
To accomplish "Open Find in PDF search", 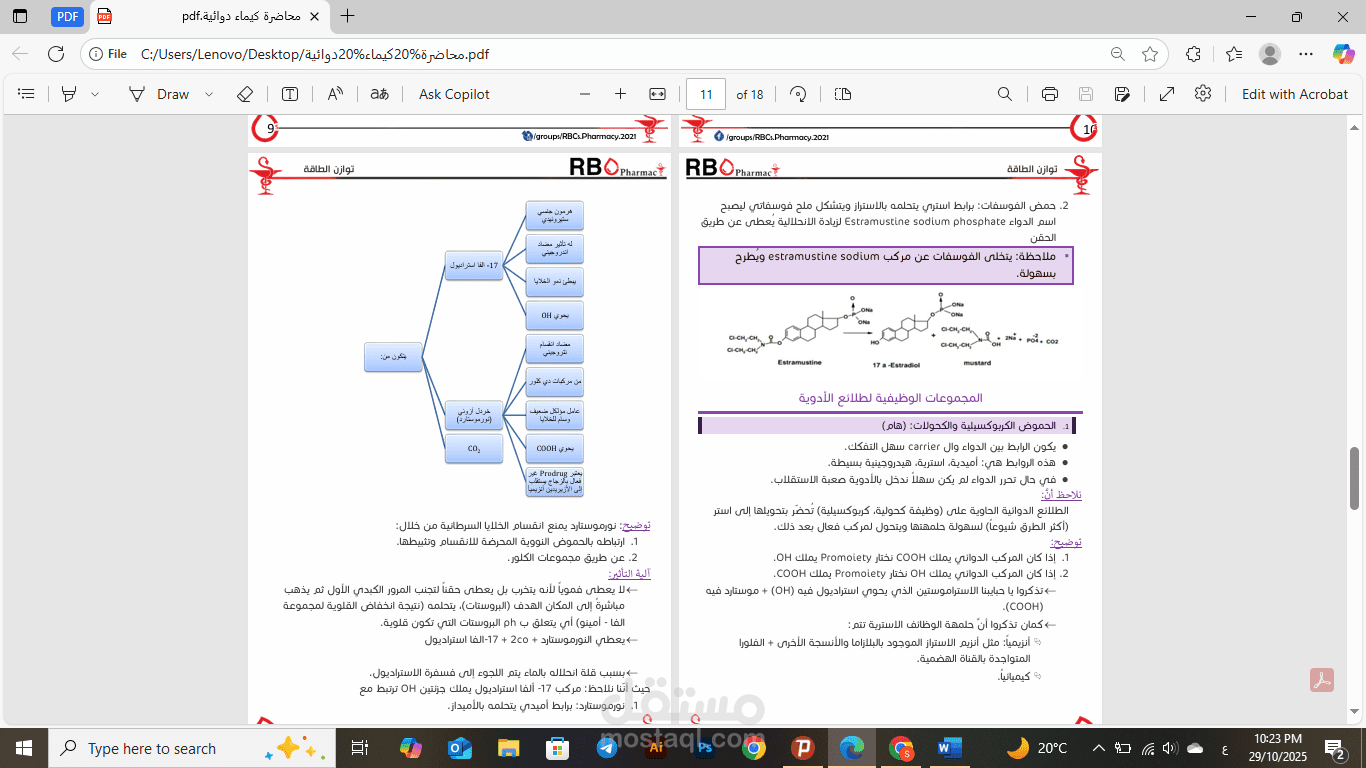I will point(1005,94).
